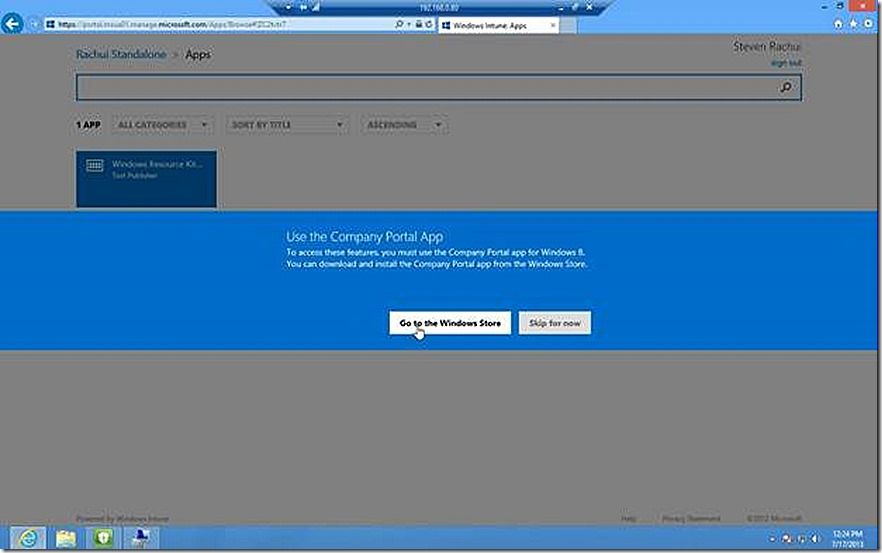Expand the All Categories dropdown
Screen dimensions: 882x553
(x=163, y=125)
